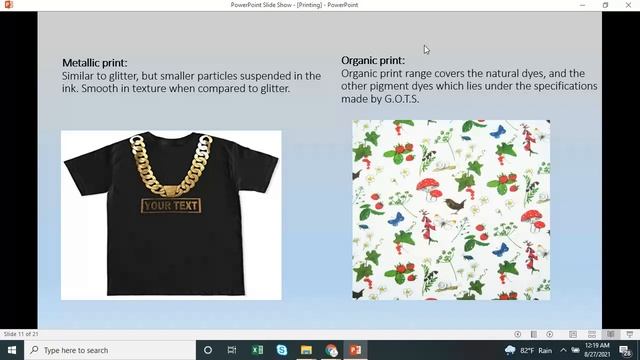Go to previous slide using status bar arrow
The image size is (640, 360).
coord(518,334)
